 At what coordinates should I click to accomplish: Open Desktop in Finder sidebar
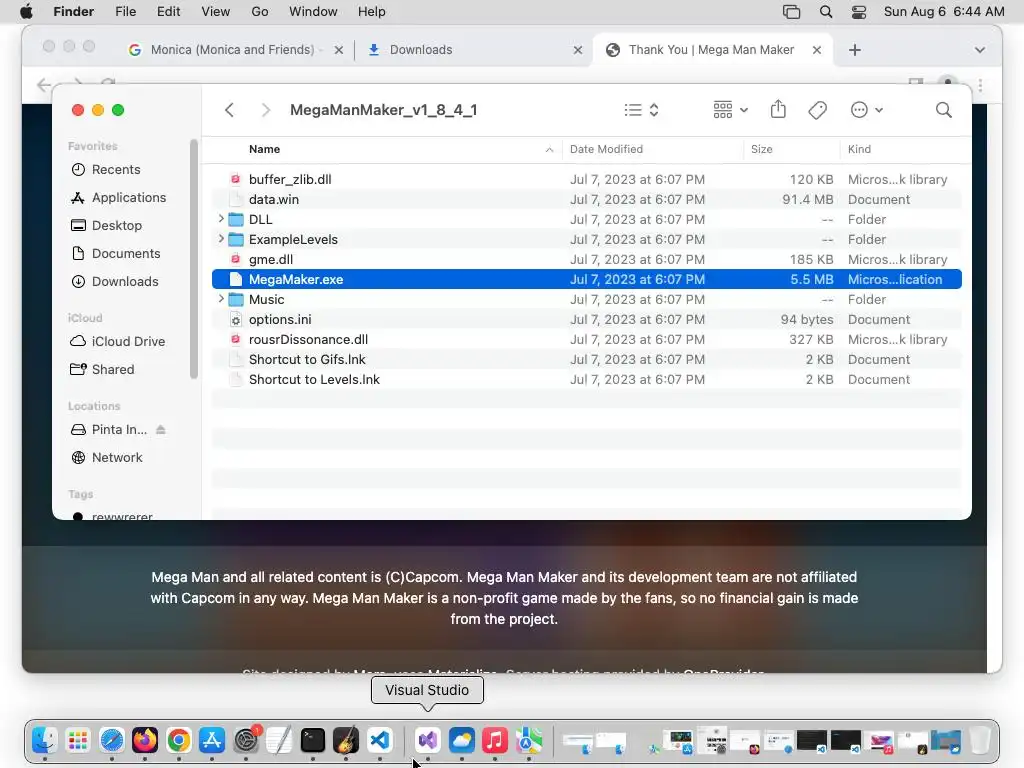pyautogui.click(x=106, y=225)
